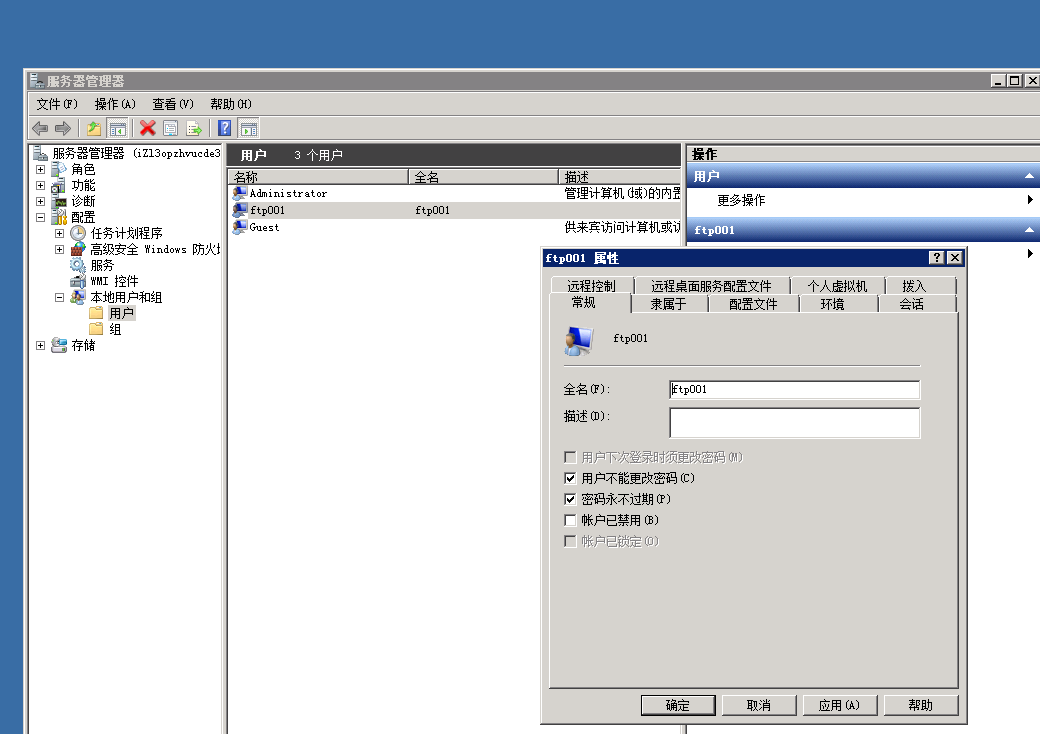The width and height of the screenshot is (1040, 734).
Task: Switch to the 隶属于 tab
Action: [x=668, y=304]
